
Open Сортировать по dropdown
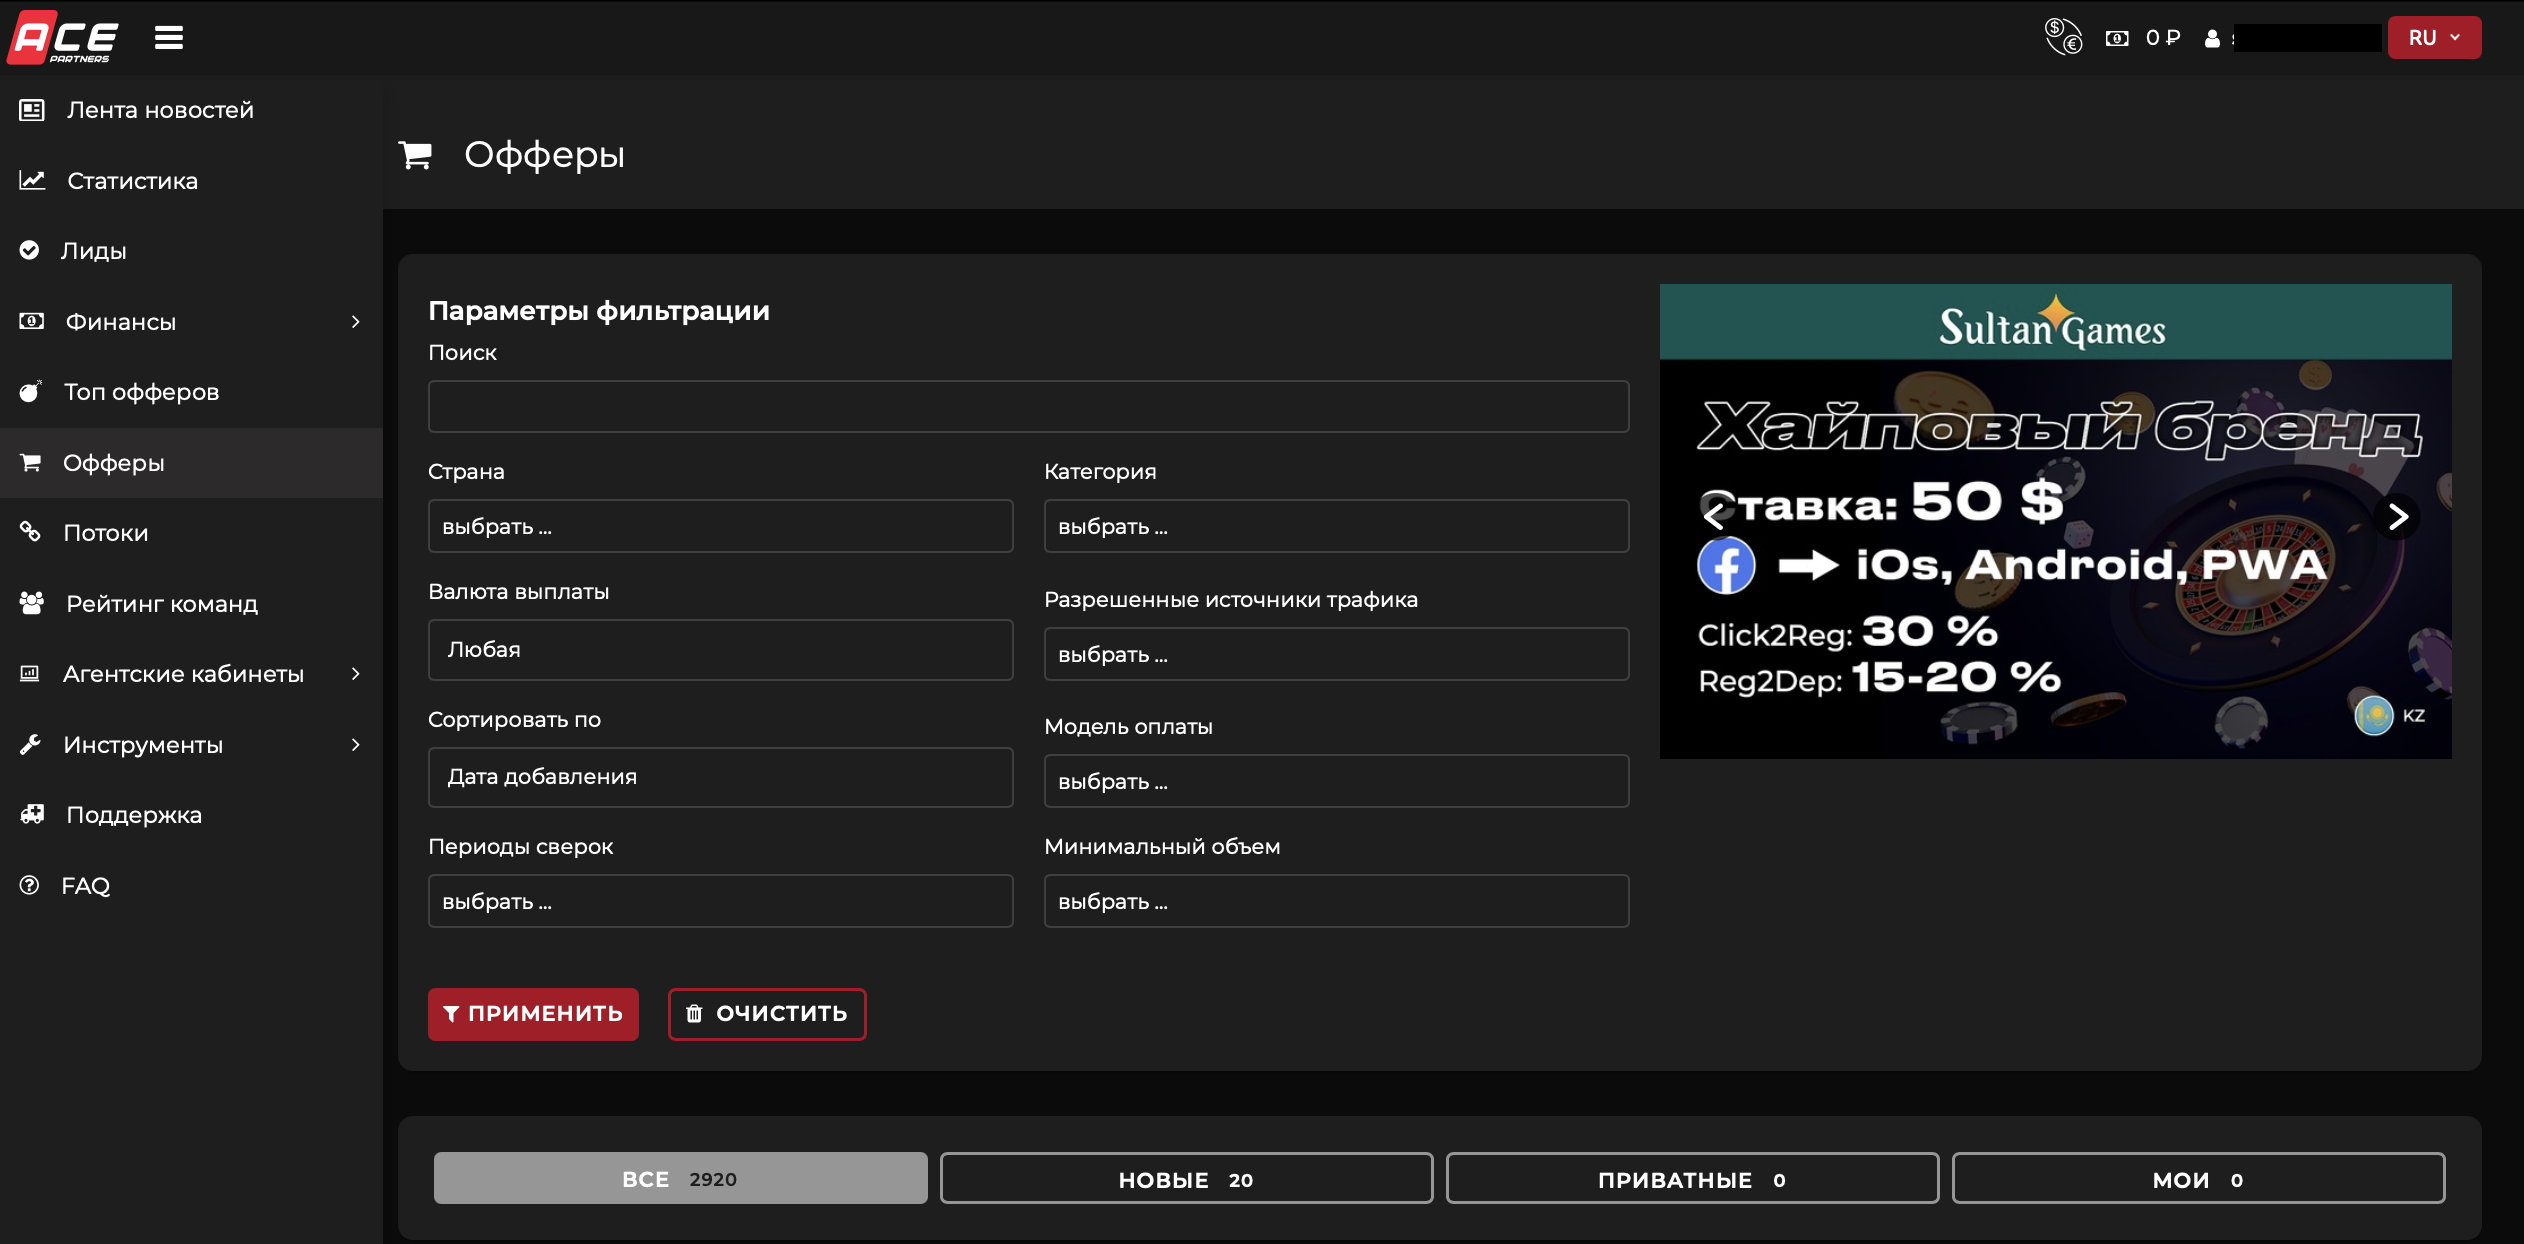(720, 777)
